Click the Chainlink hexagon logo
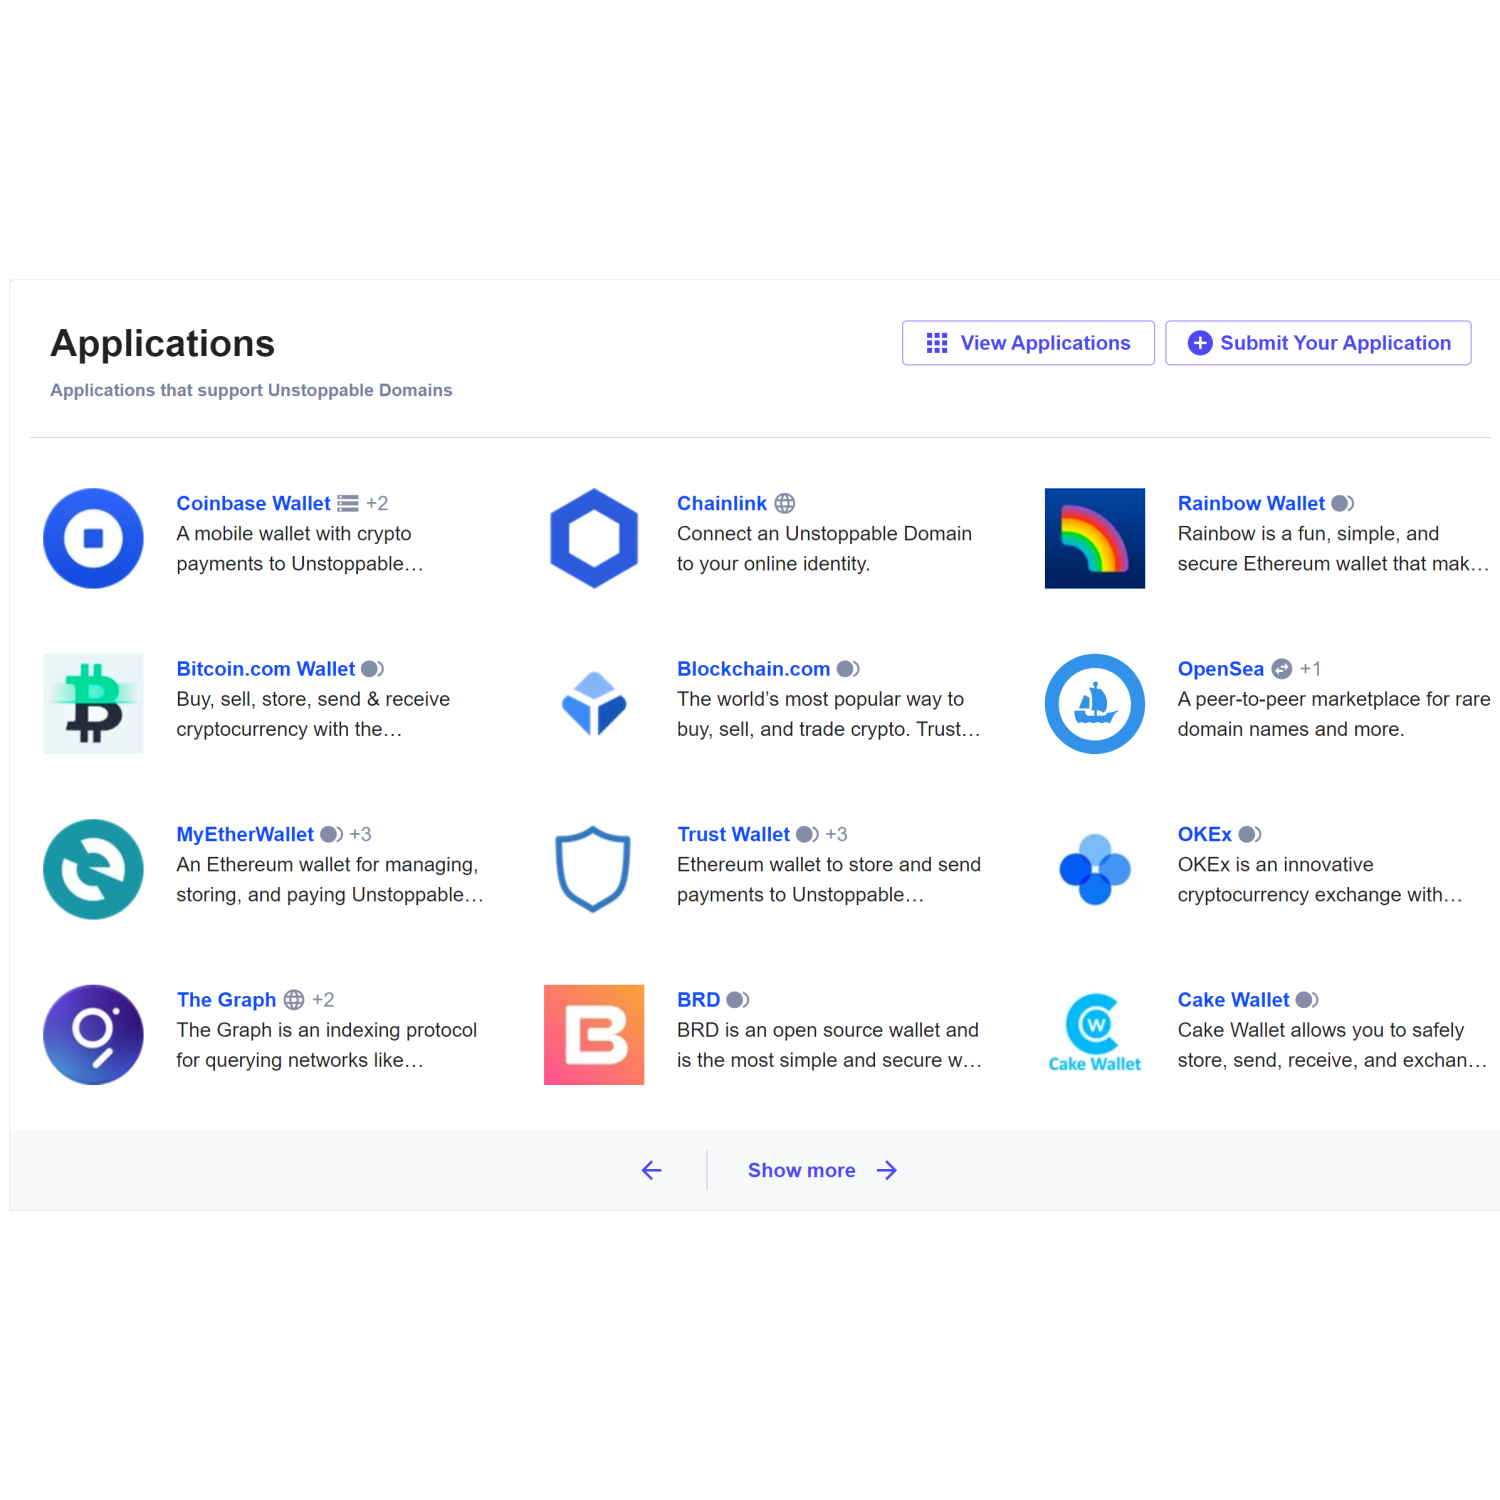Screen dimensions: 1500x1500 tap(594, 538)
